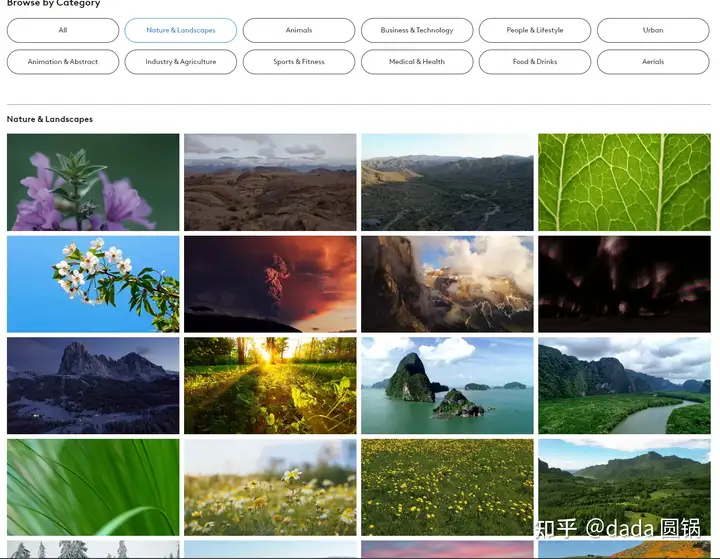
Task: Select the Sports & Fitness category
Action: tap(299, 62)
